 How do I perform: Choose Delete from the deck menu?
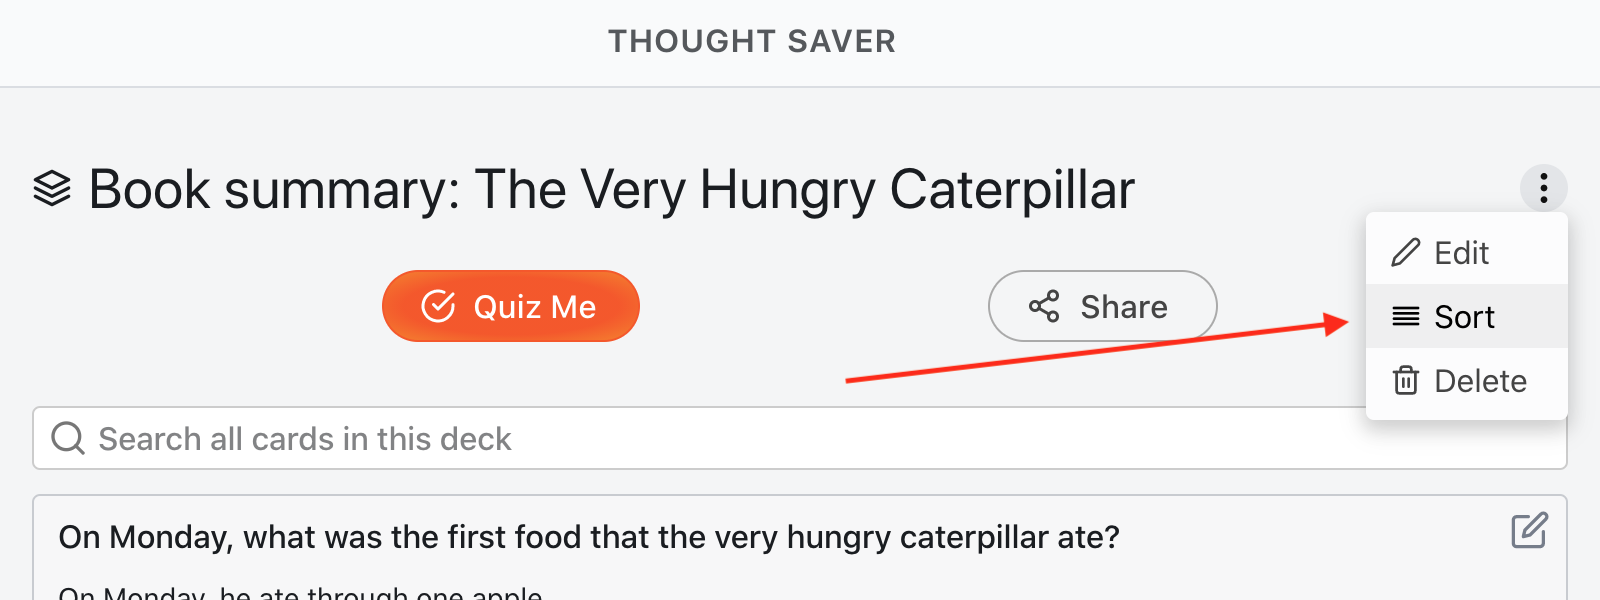pyautogui.click(x=1480, y=381)
